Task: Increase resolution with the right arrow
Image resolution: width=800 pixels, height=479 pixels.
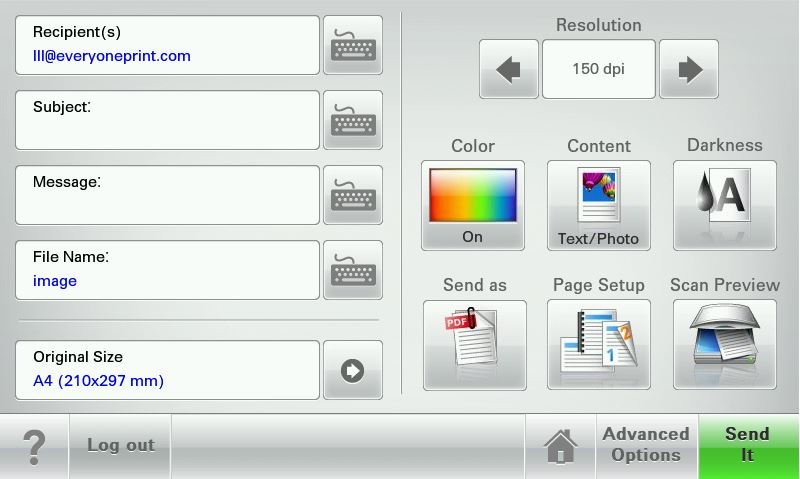Action: tap(689, 69)
